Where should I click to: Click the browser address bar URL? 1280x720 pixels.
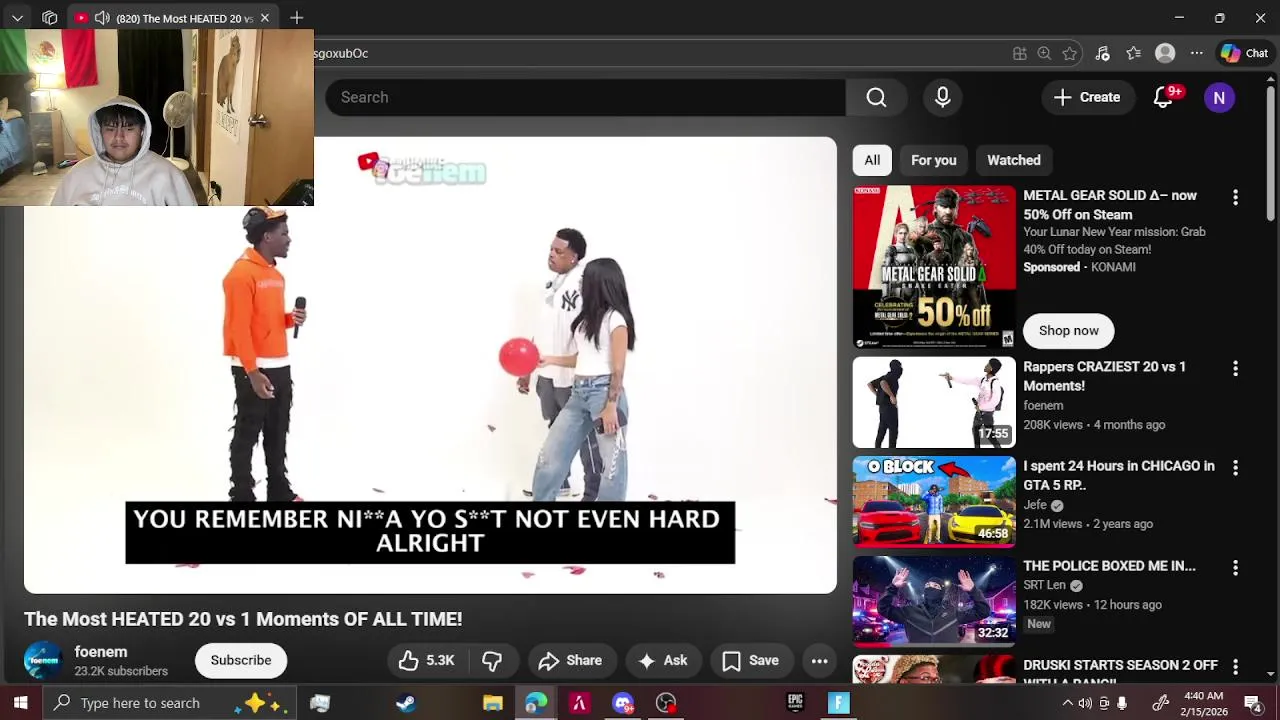(342, 54)
